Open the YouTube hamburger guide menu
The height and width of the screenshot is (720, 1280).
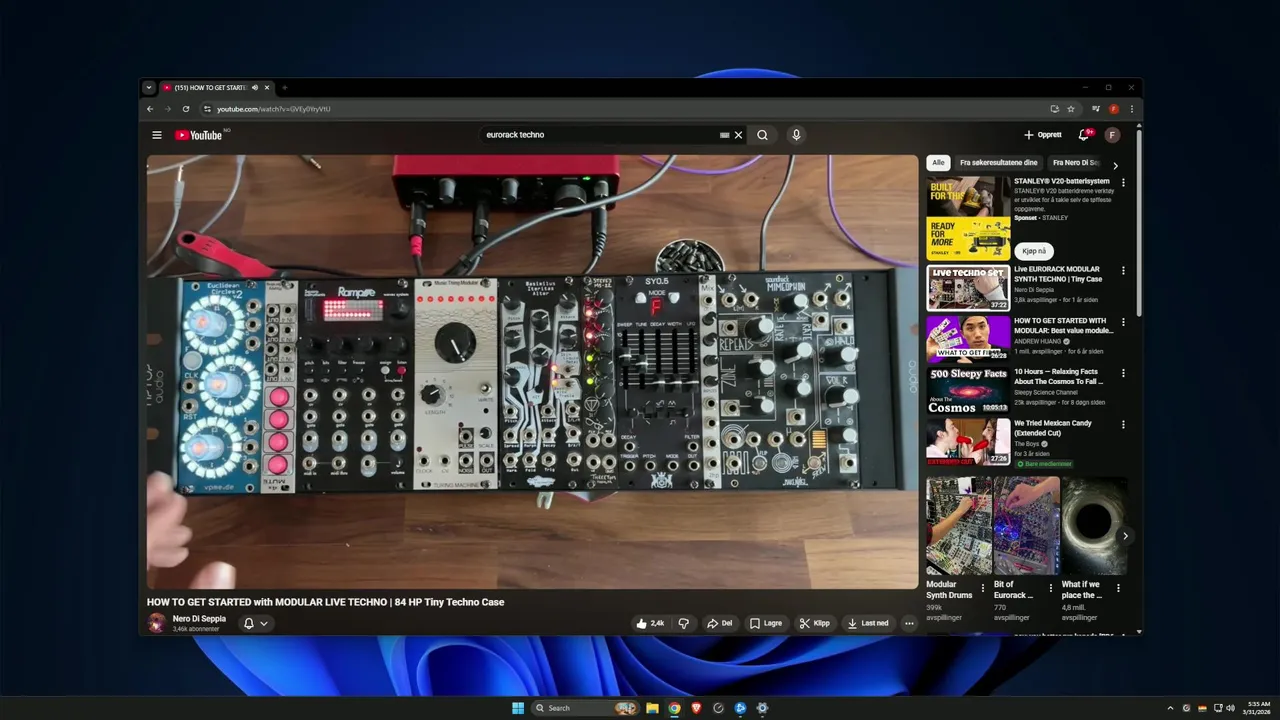tap(156, 135)
